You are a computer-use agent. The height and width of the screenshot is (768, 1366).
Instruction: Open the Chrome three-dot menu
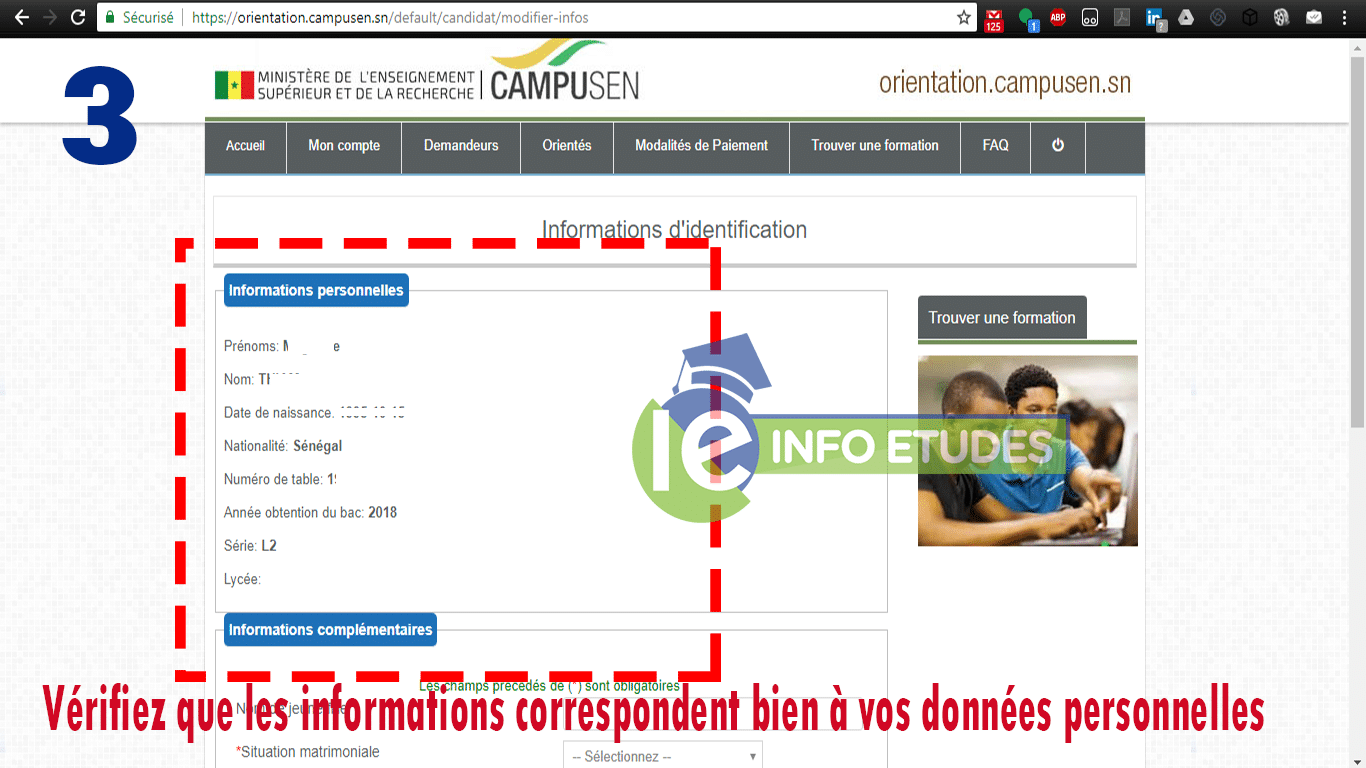click(x=1346, y=17)
